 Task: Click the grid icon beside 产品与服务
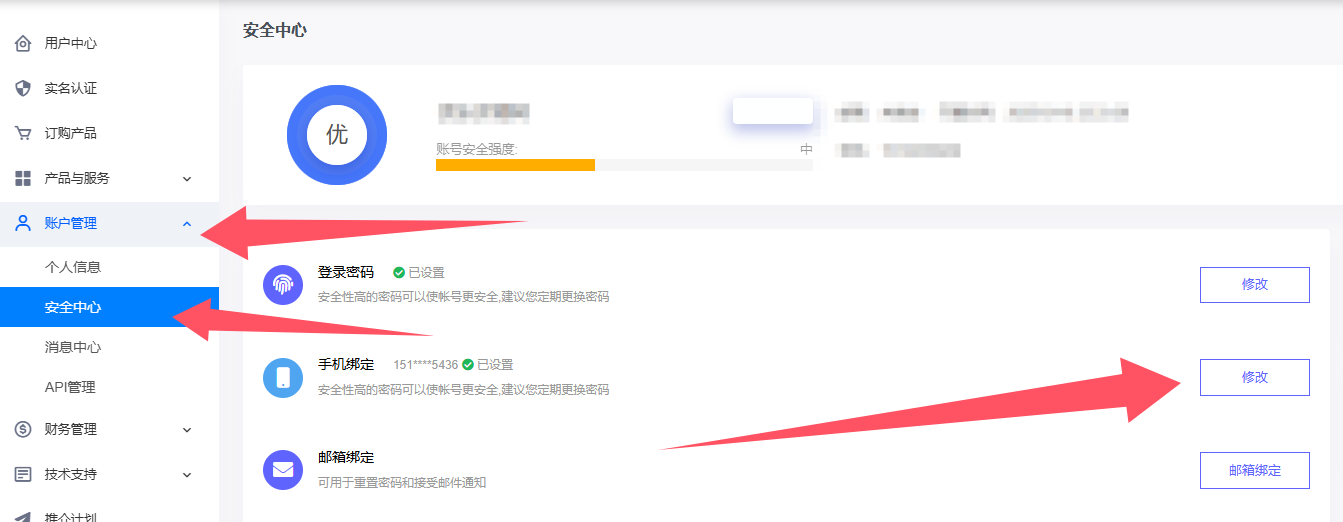tap(23, 178)
